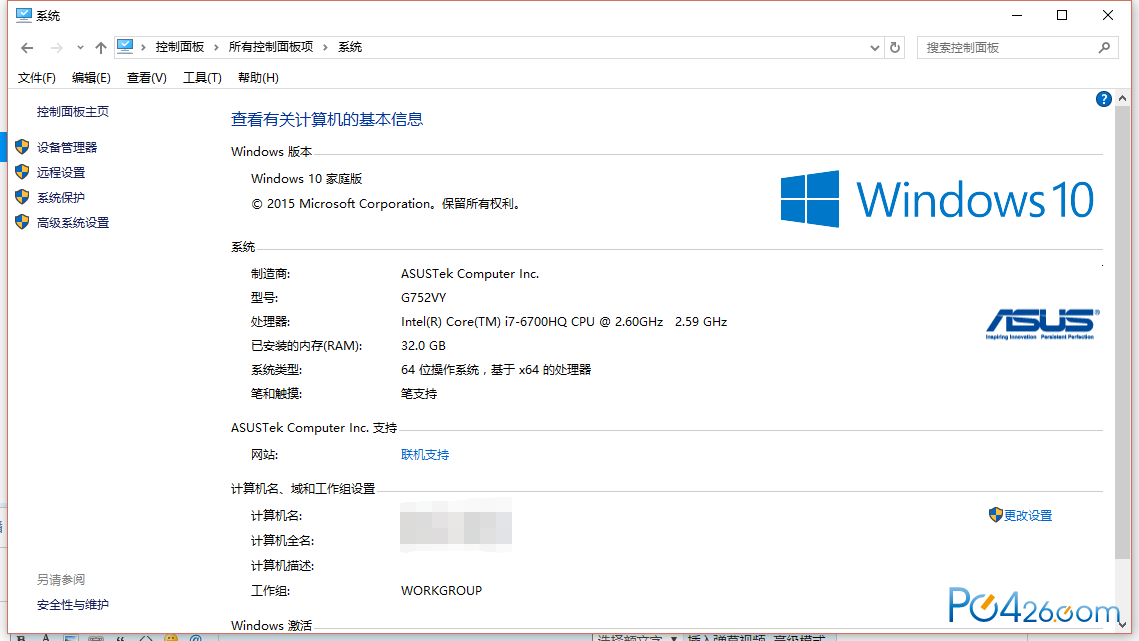The width and height of the screenshot is (1139, 641).
Task: Click the shield icon beside 高级系统设置
Action: pyautogui.click(x=23, y=222)
